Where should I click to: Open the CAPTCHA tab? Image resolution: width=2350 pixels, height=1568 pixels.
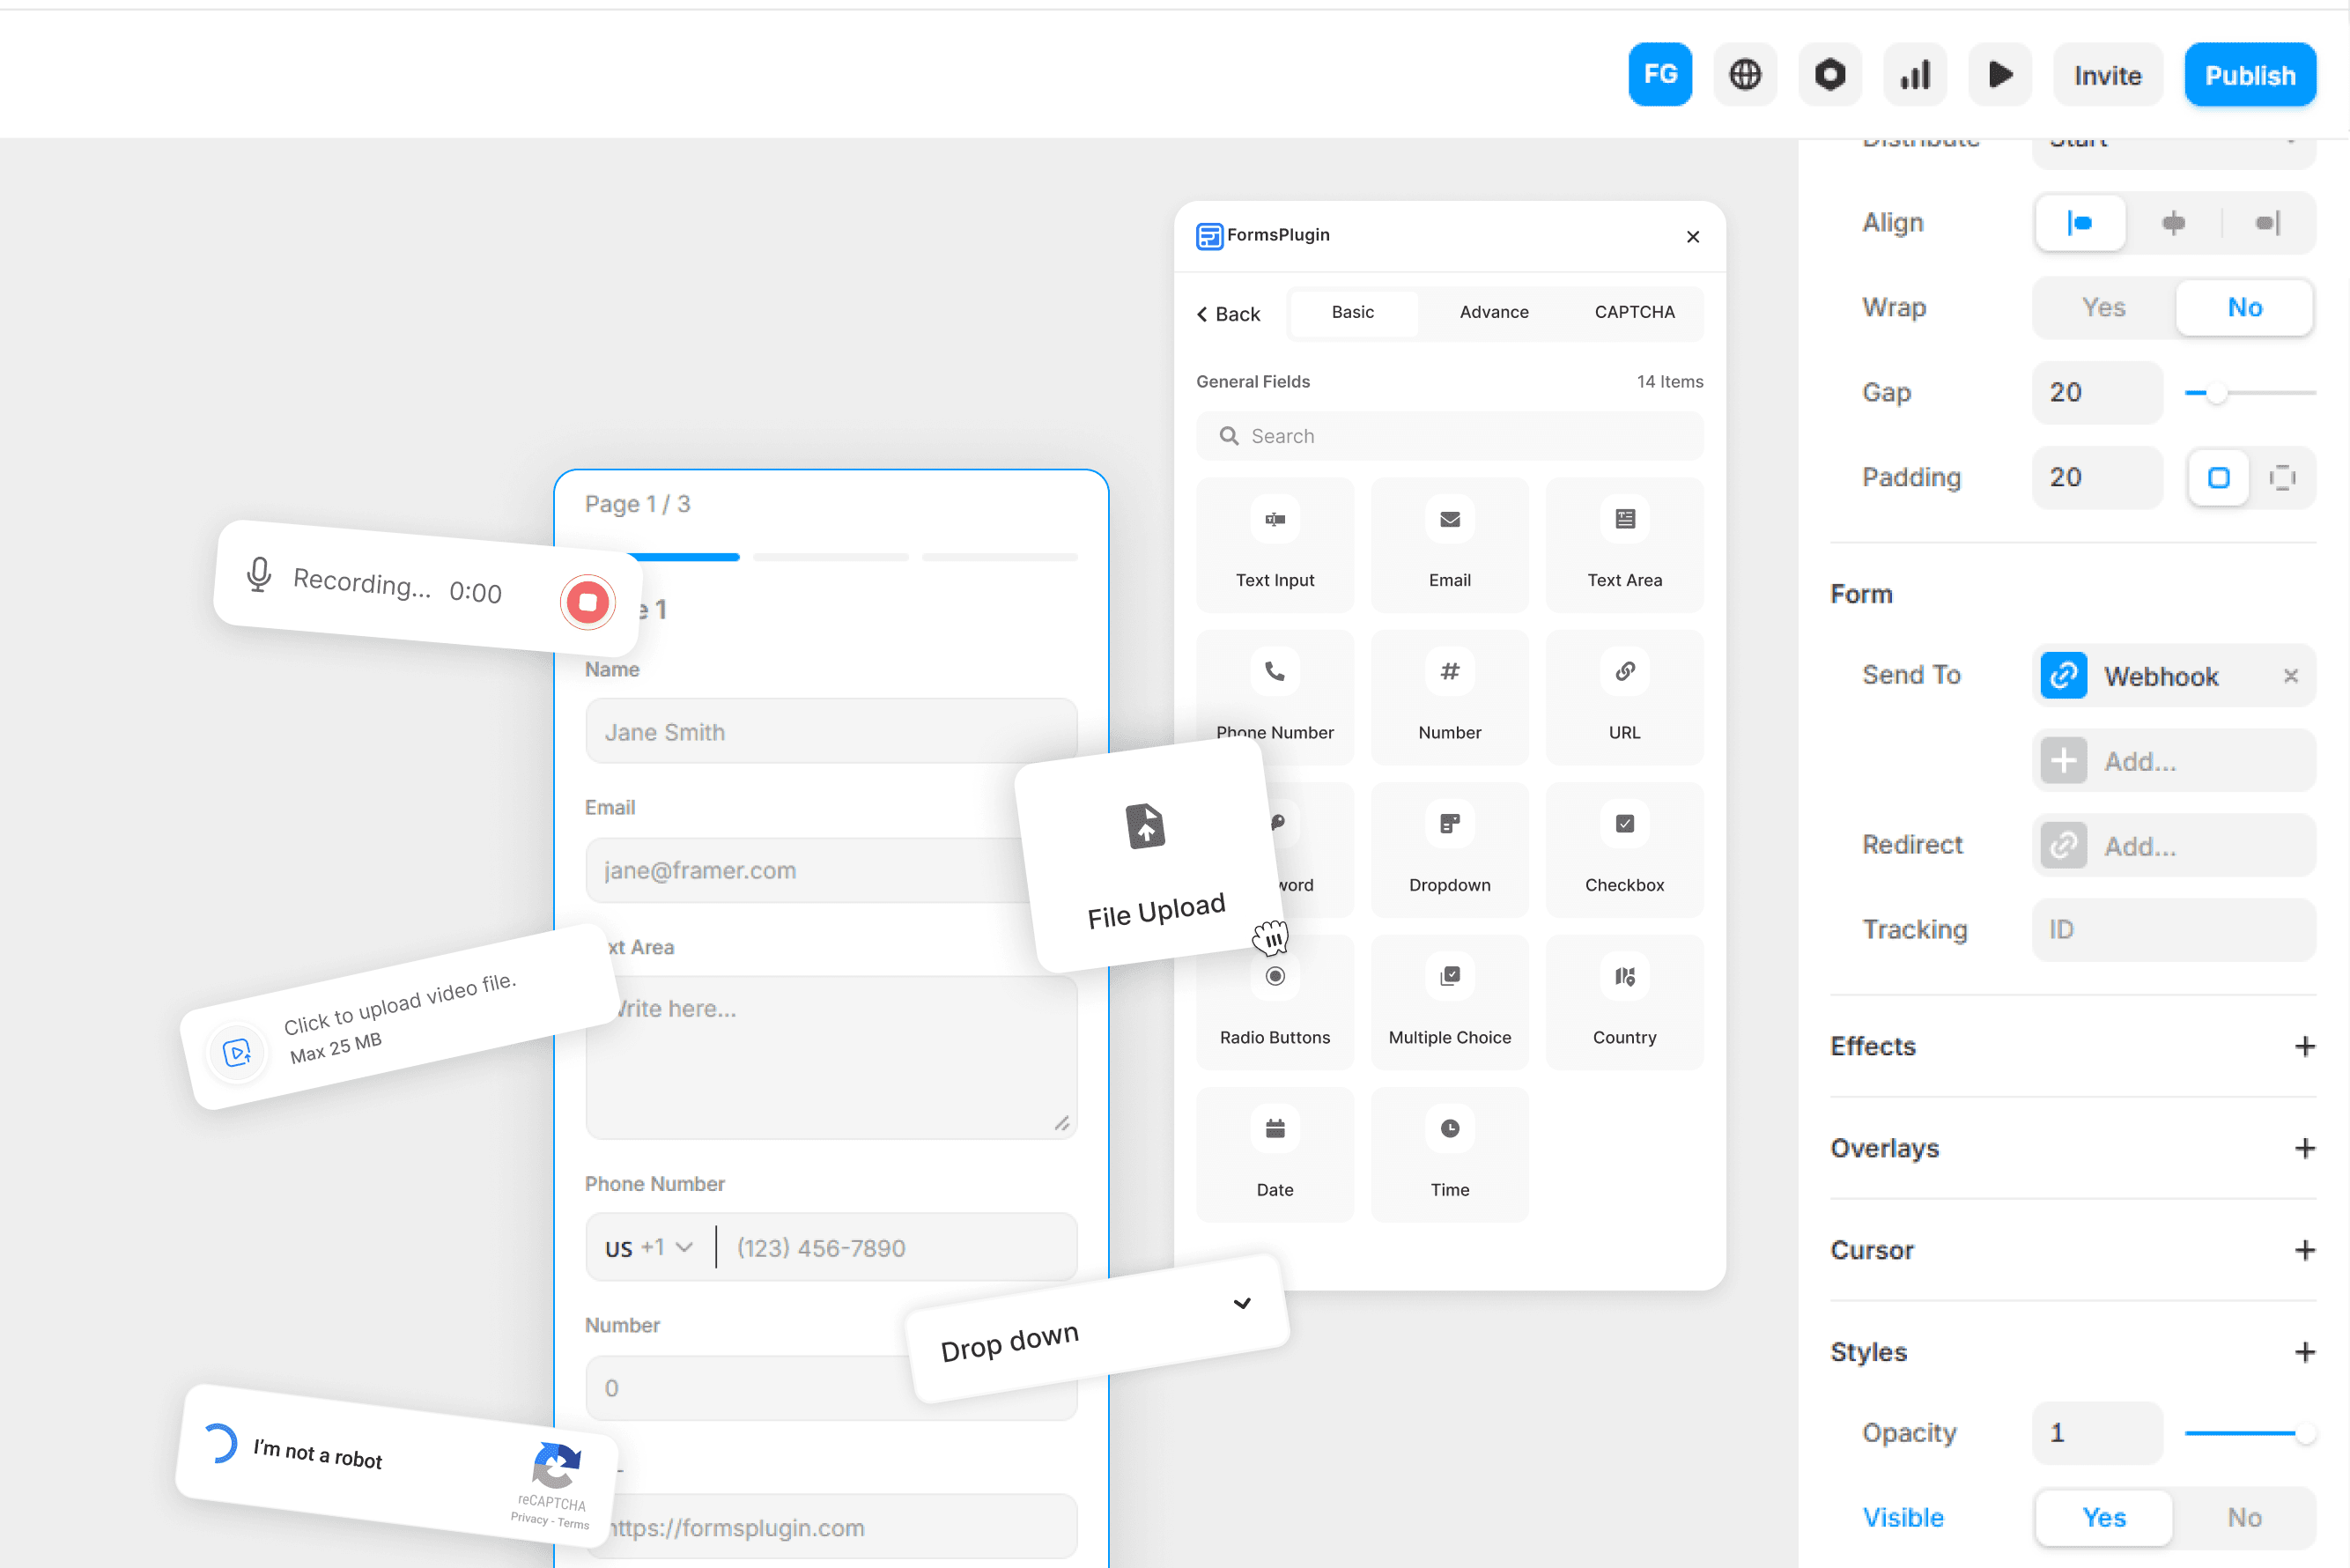point(1633,312)
